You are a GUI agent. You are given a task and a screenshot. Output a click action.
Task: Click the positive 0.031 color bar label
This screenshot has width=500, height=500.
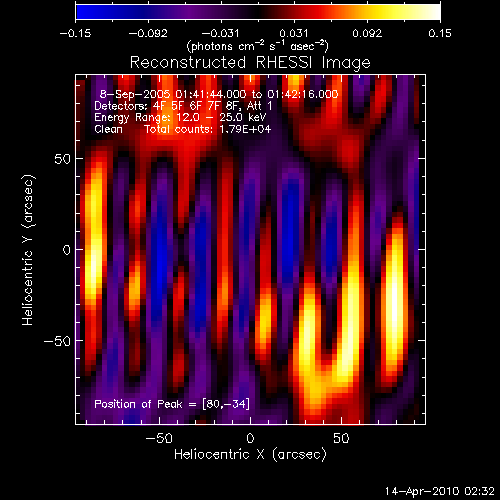pyautogui.click(x=294, y=33)
